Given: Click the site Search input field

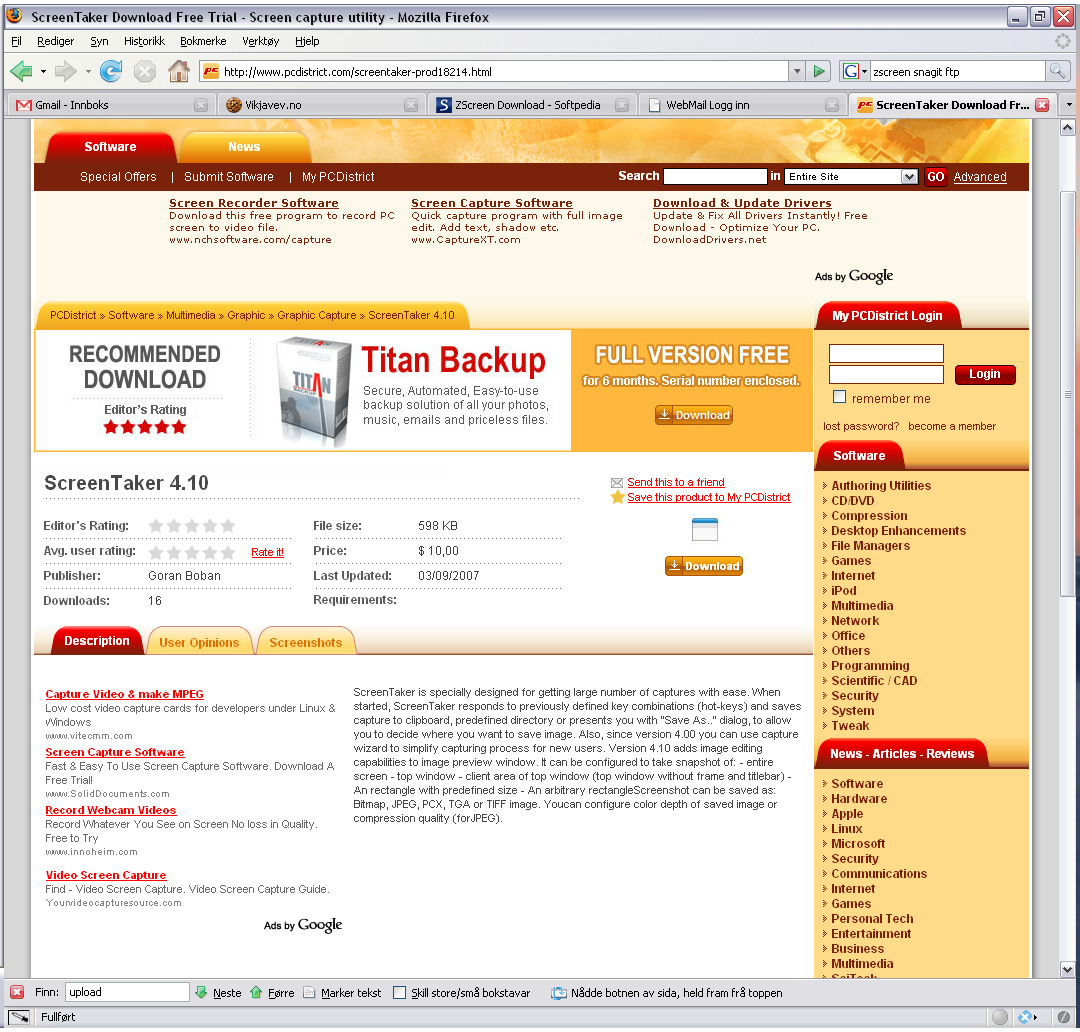Looking at the screenshot, I should pyautogui.click(x=715, y=176).
